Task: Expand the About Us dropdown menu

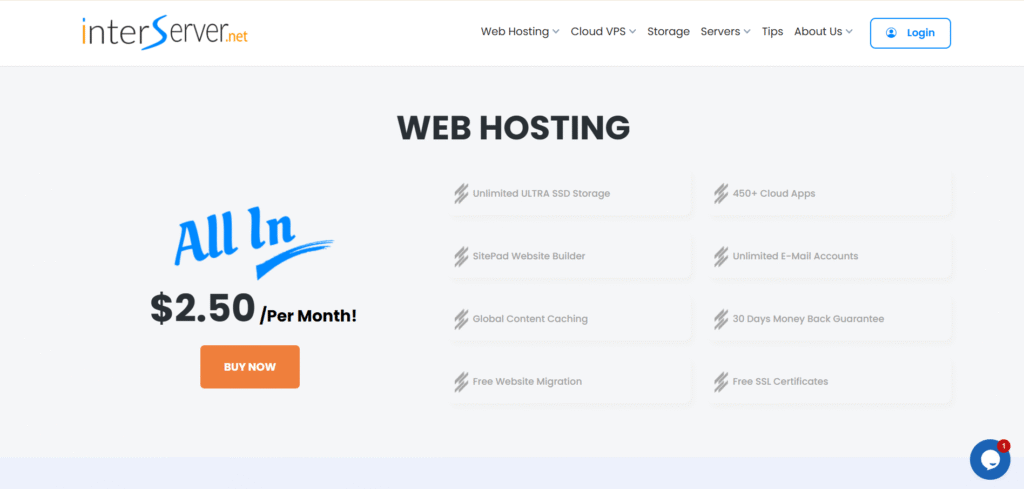Action: point(823,32)
